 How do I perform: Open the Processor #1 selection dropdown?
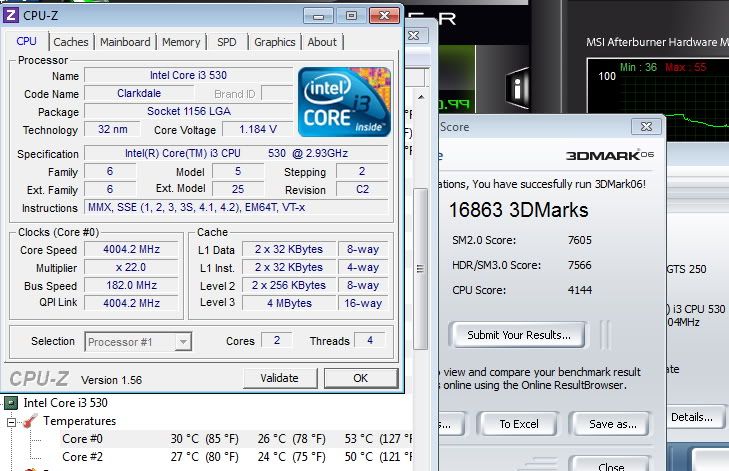coord(183,342)
